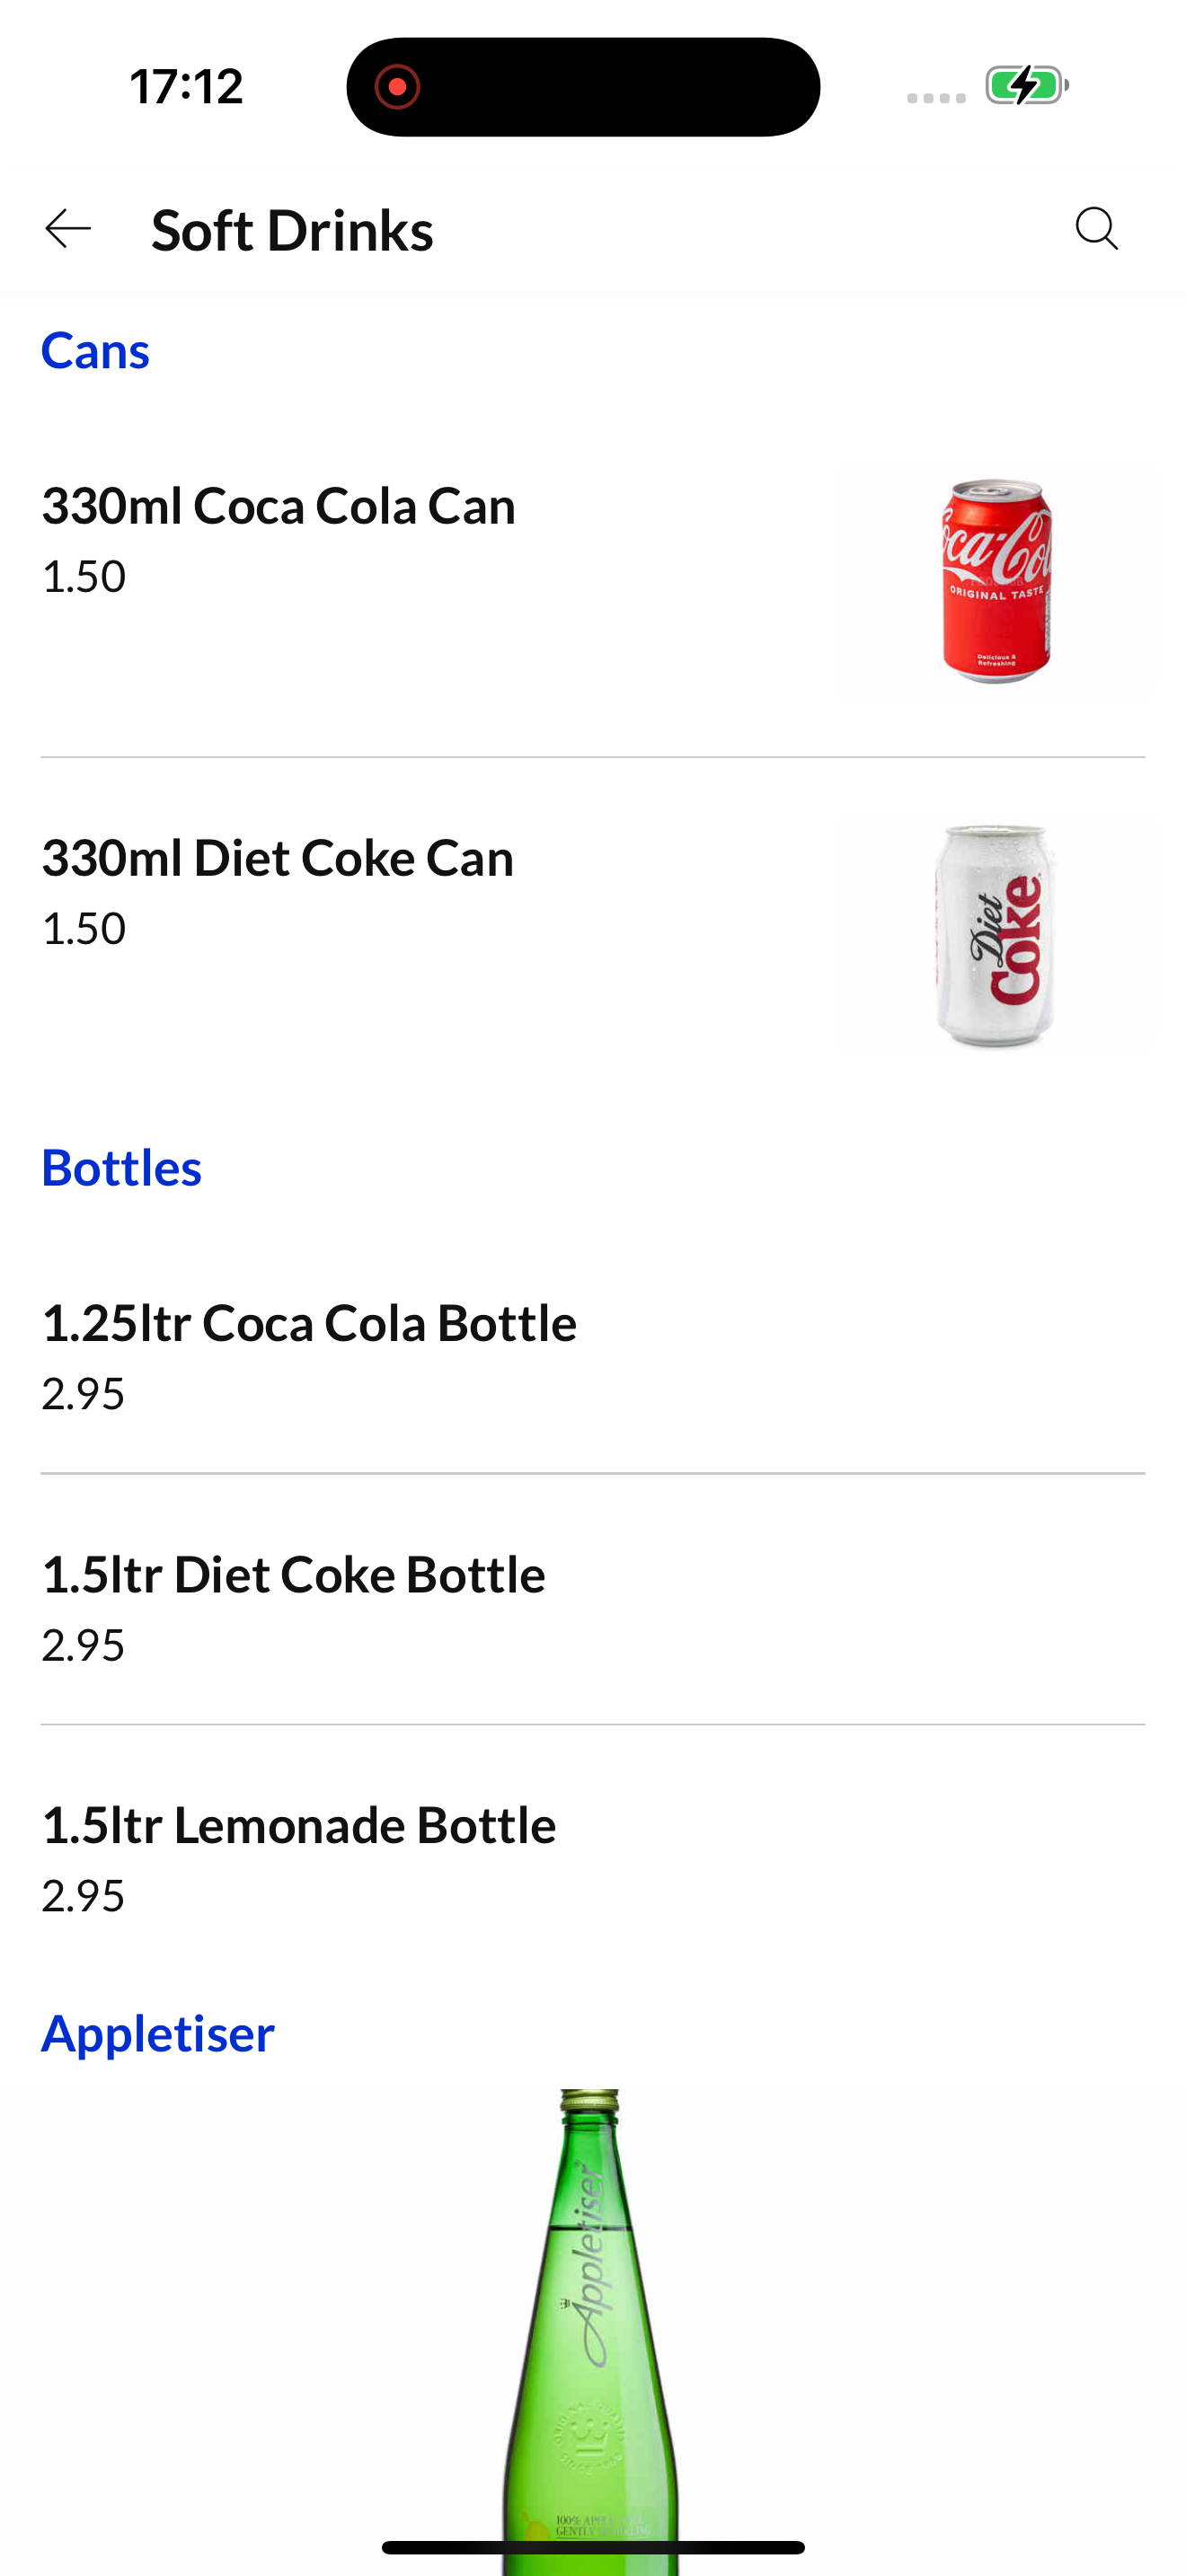Open the search magnifier icon
The height and width of the screenshot is (2576, 1186).
pyautogui.click(x=1097, y=229)
